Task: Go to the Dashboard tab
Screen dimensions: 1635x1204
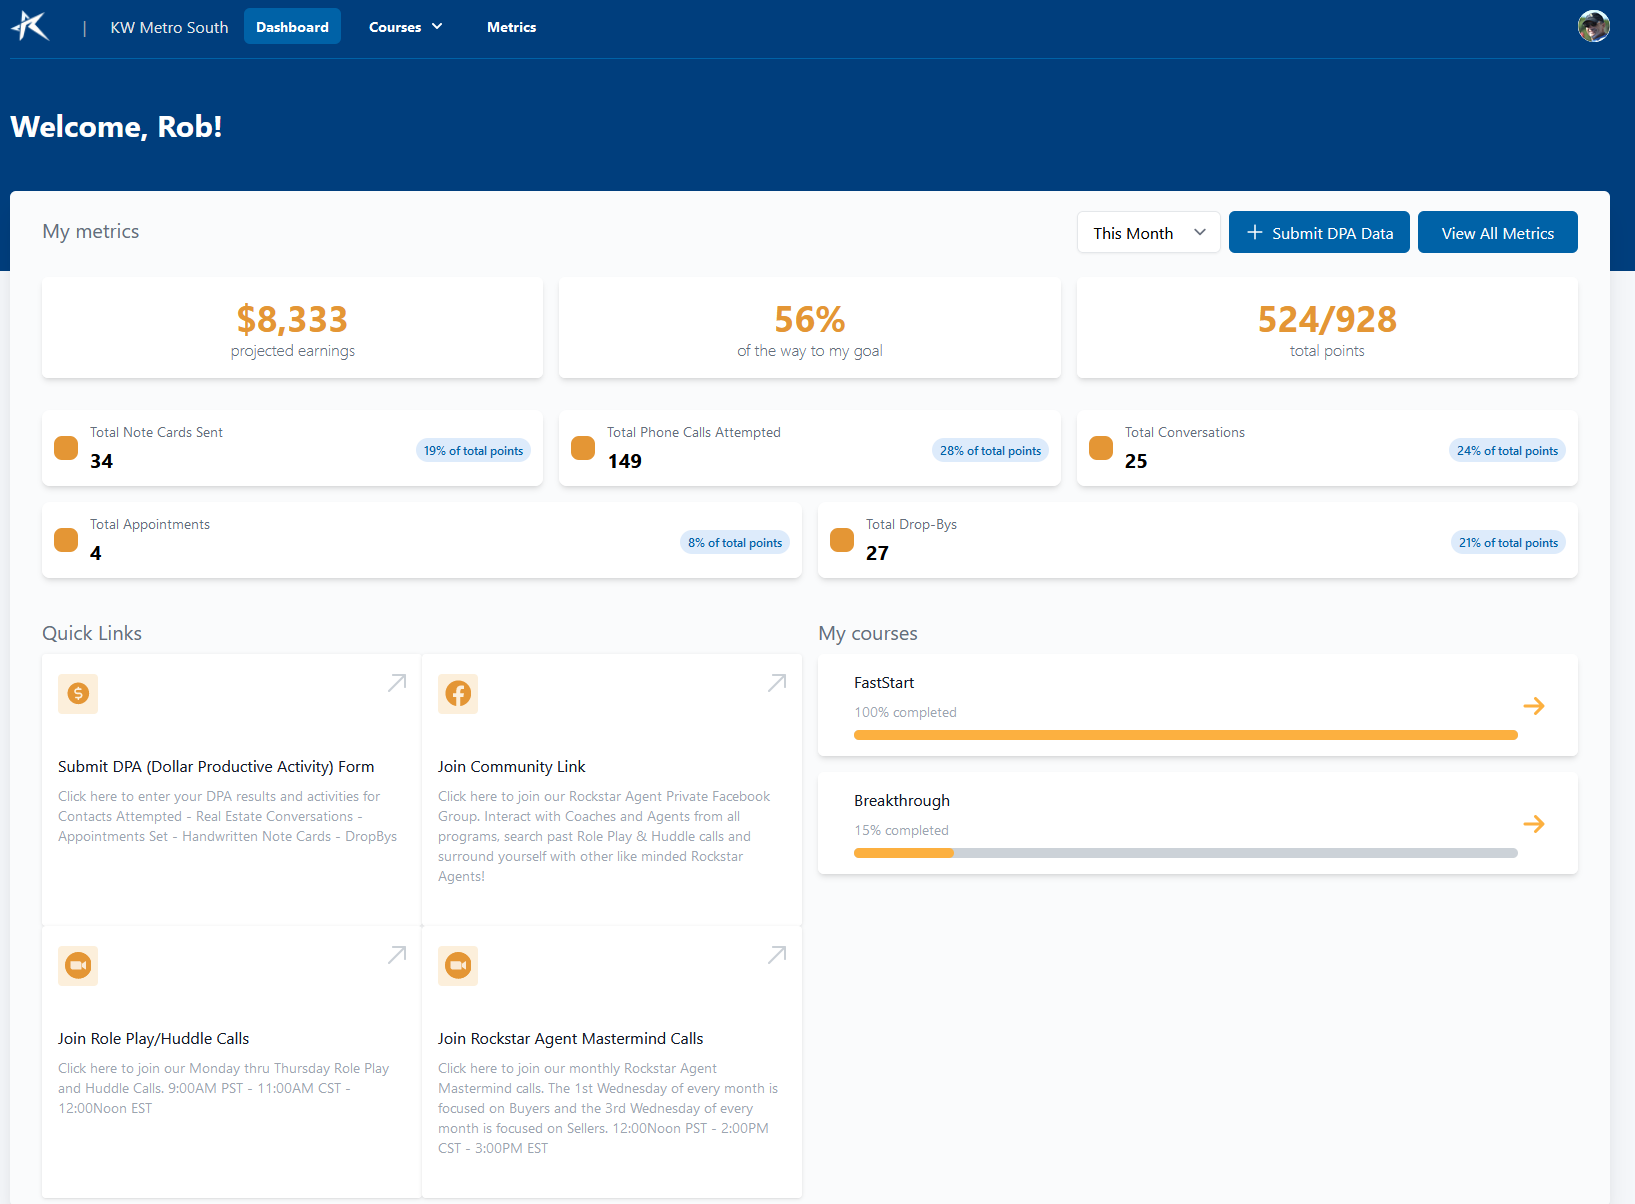Action: (x=292, y=27)
